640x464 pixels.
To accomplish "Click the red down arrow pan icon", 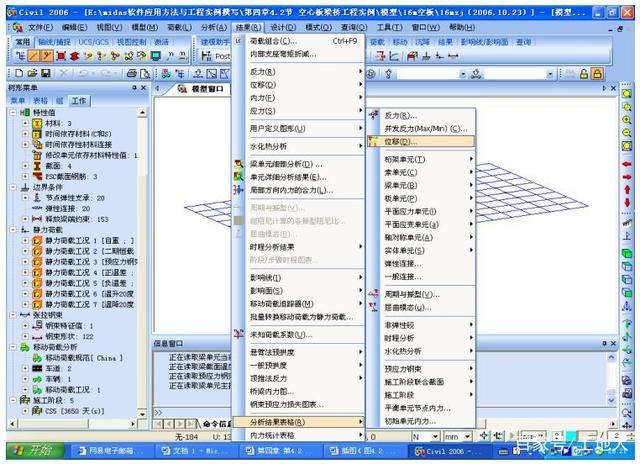I will pyautogui.click(x=627, y=203).
